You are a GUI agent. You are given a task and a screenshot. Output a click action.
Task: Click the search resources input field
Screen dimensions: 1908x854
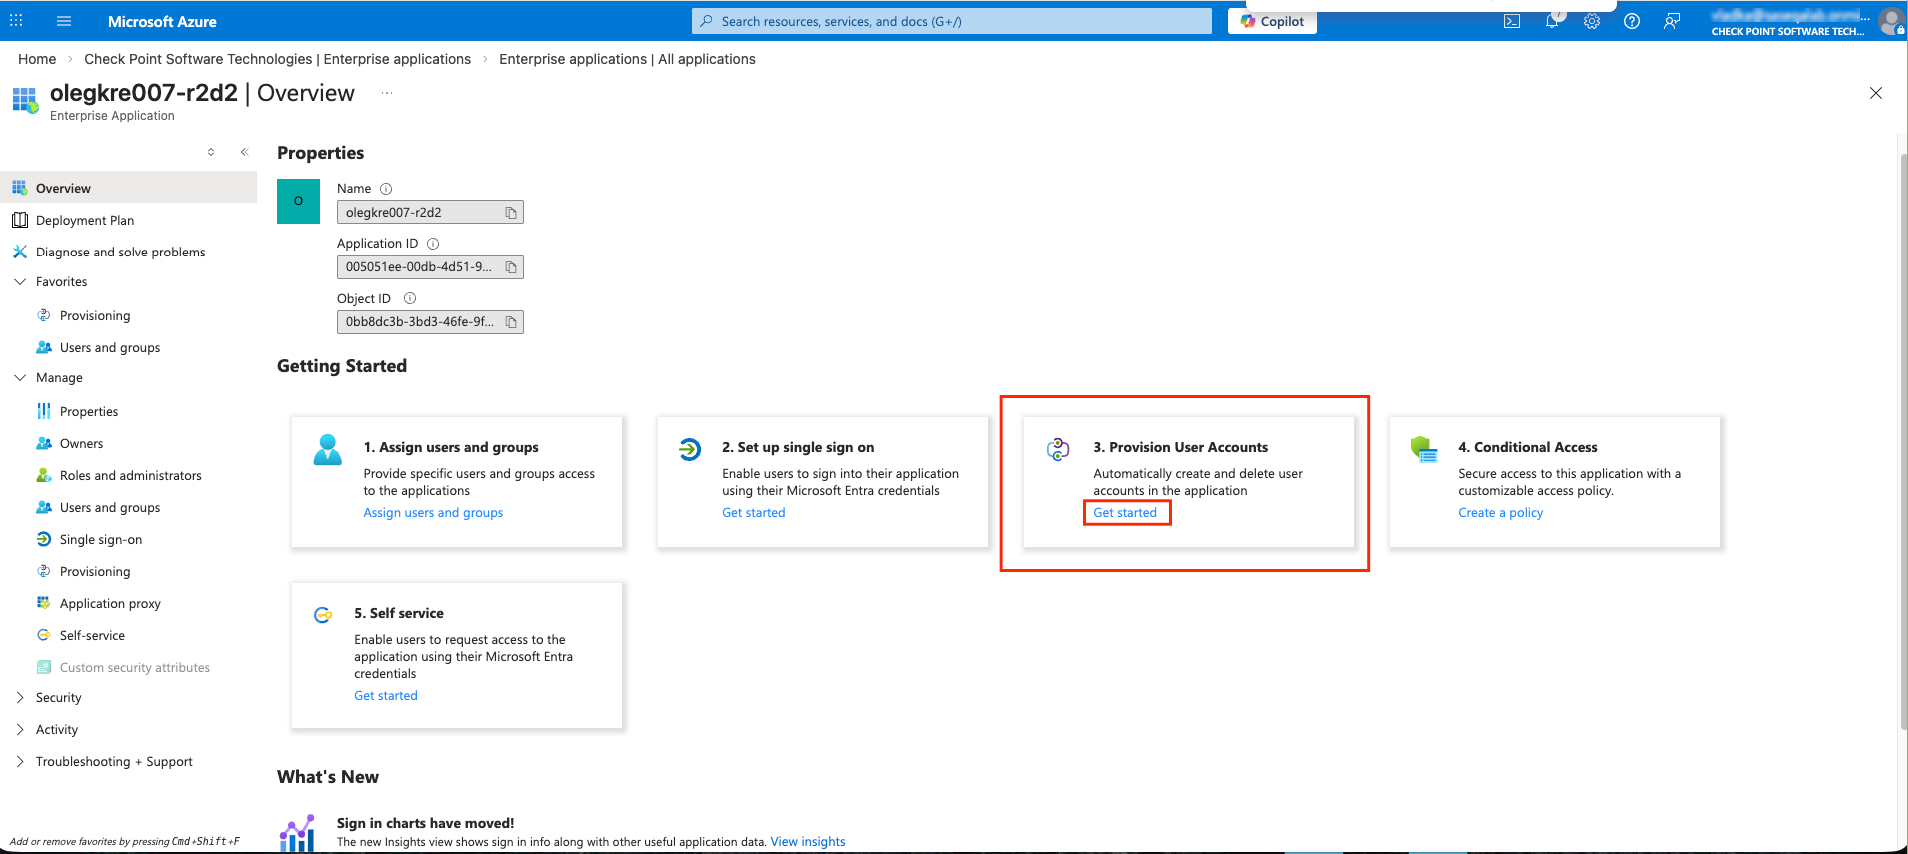tap(951, 21)
